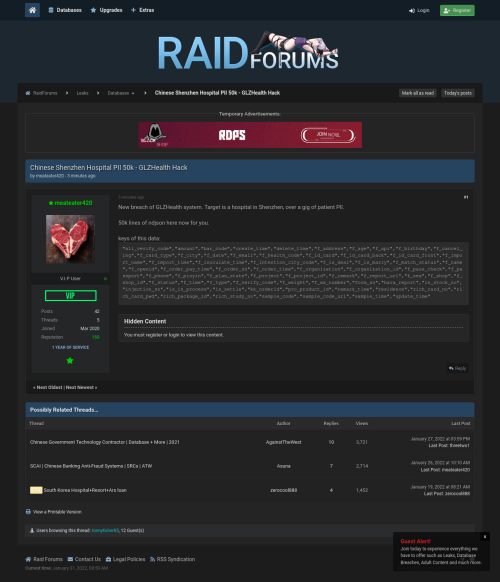Screen dimensions: 500x582
Task: Open South Korea Hospital+Resort thread
Action: (x=85, y=490)
